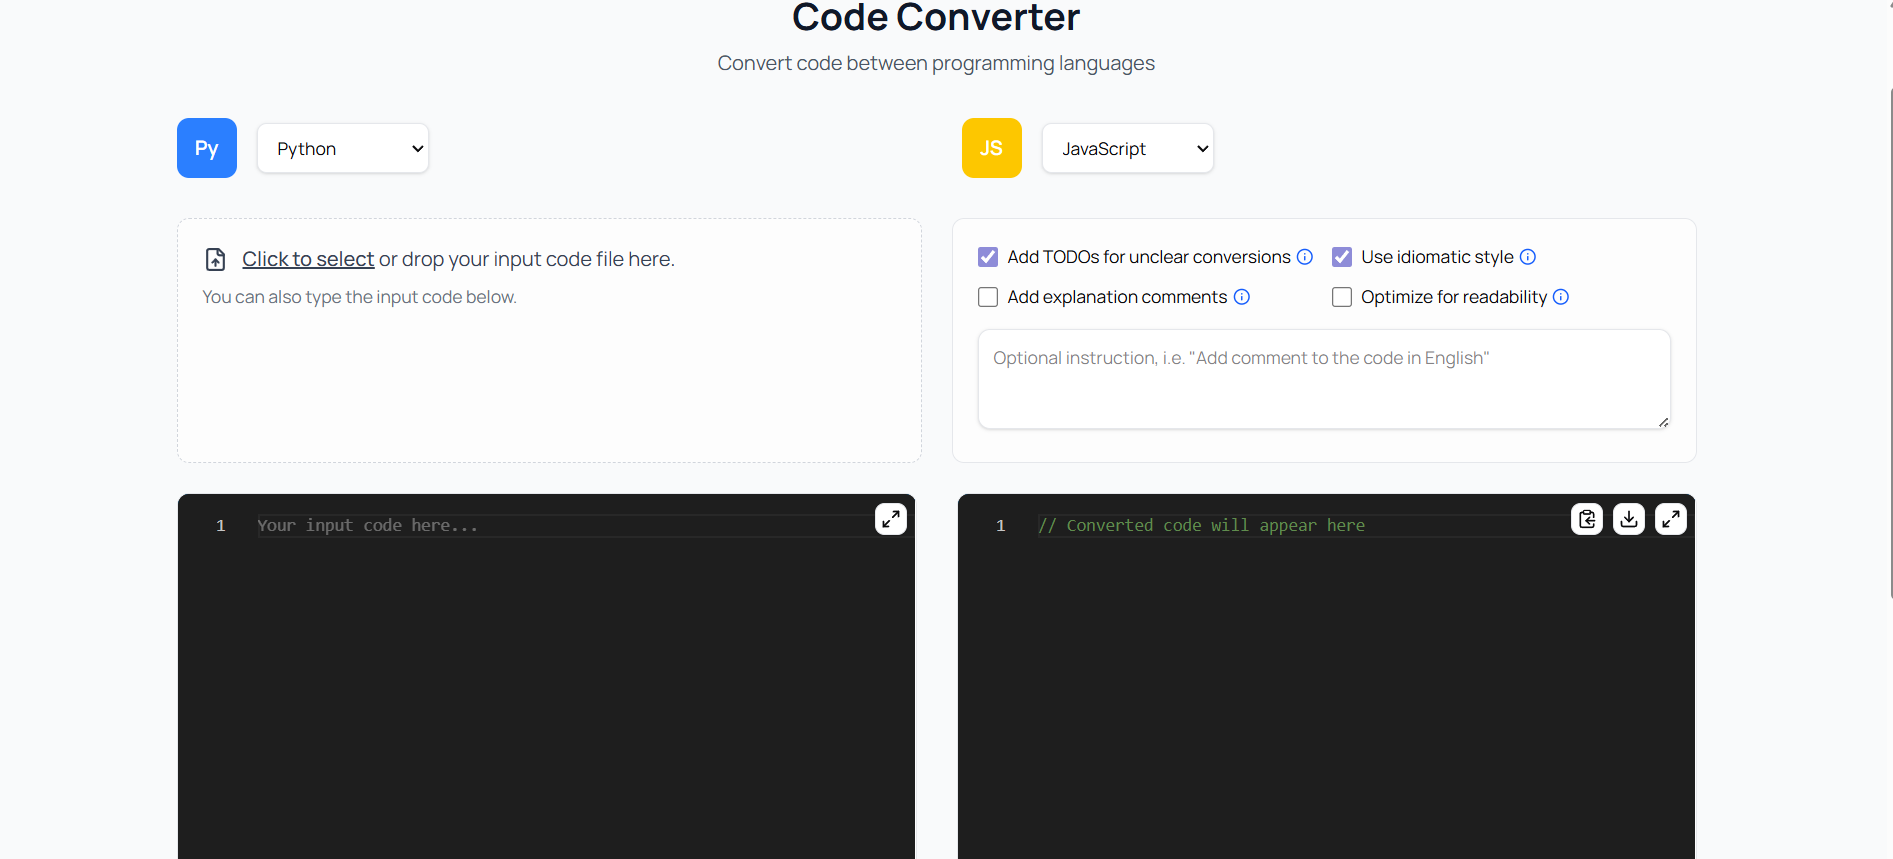Focus the optional instruction text box
The image size is (1893, 859).
point(1323,379)
